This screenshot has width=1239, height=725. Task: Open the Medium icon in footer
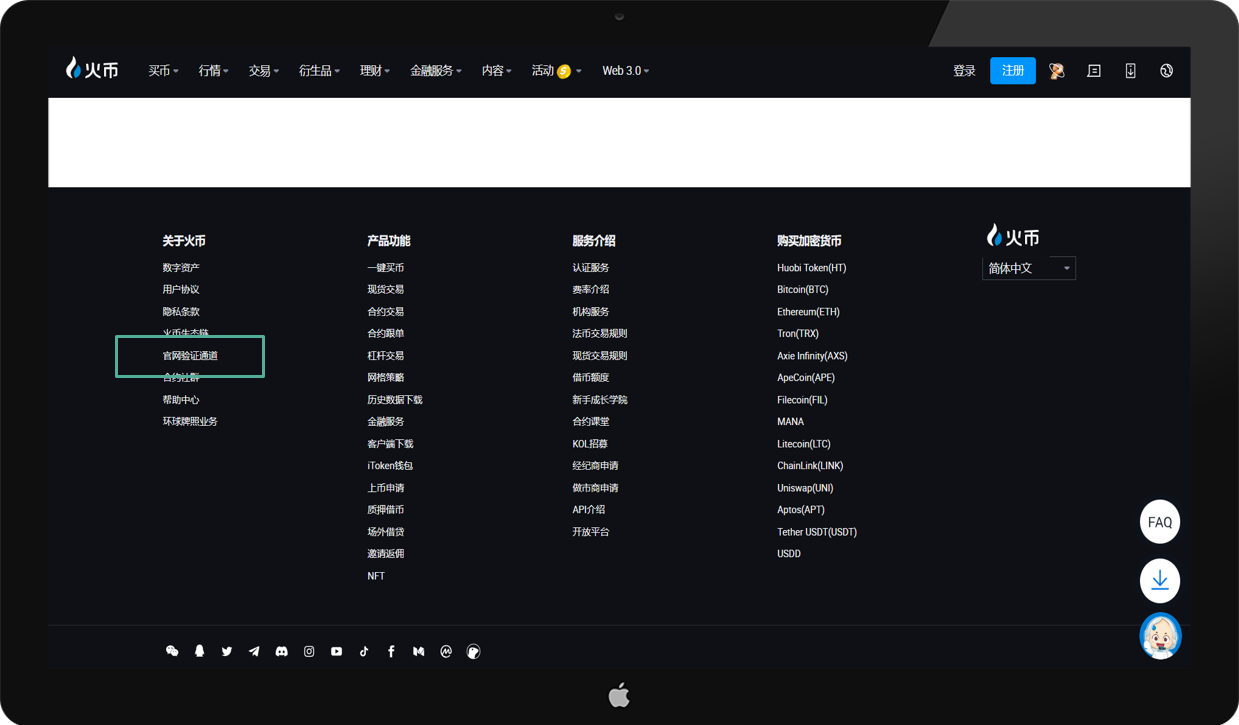pyautogui.click(x=419, y=651)
